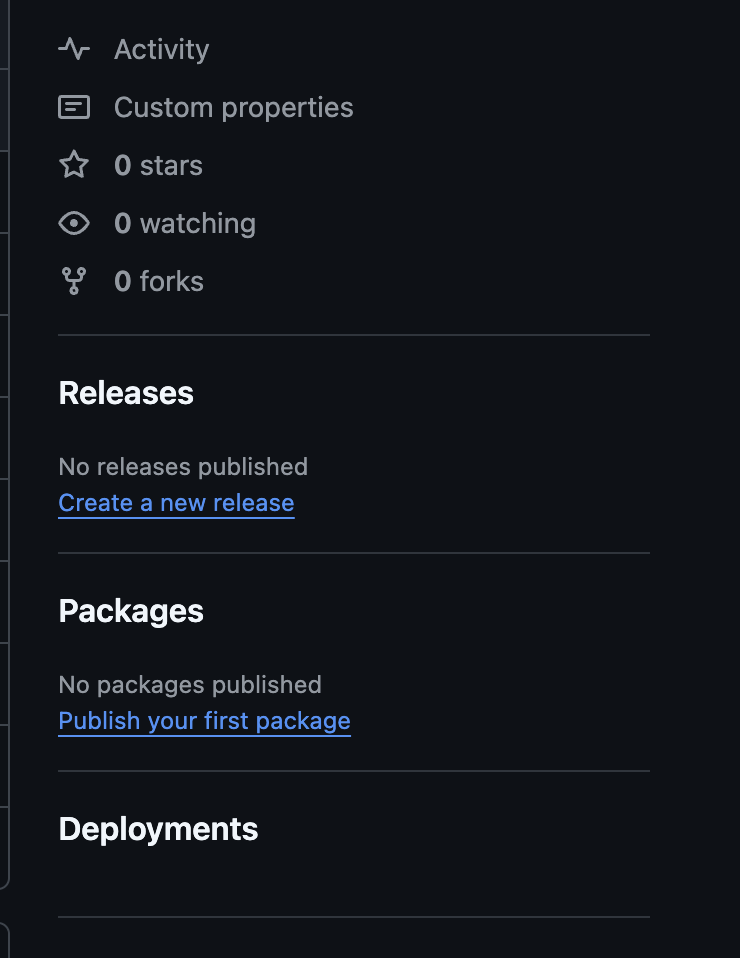Click the No packages published text

tap(190, 686)
